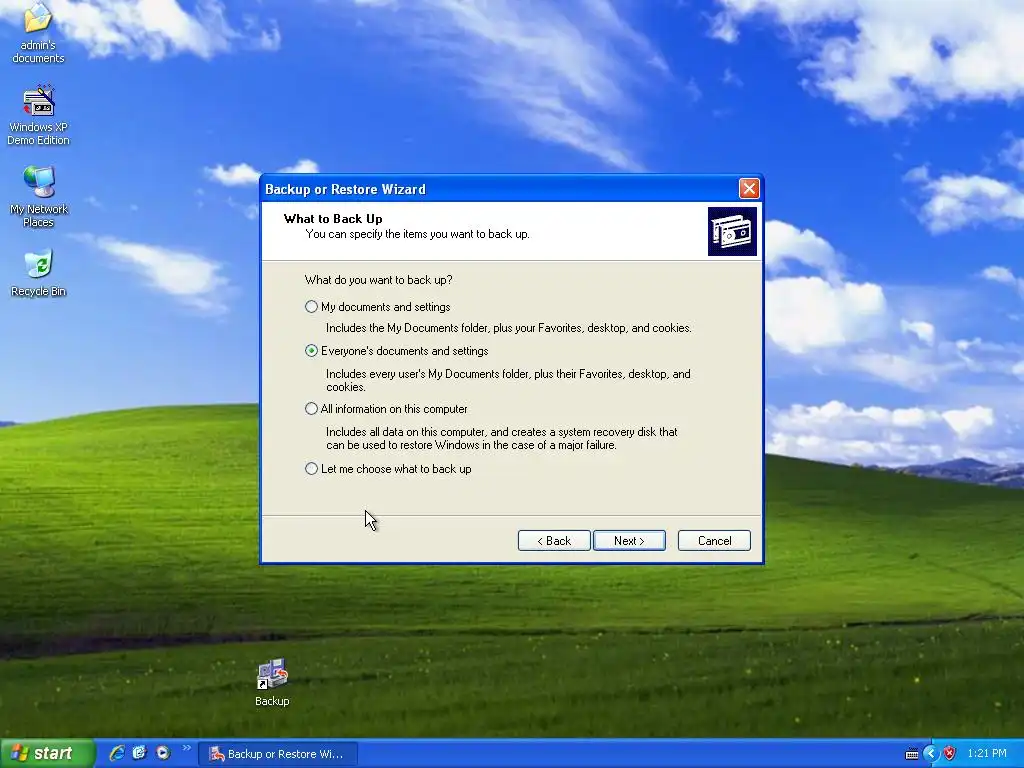Click 'What do you want to back up?' text
Image resolution: width=1024 pixels, height=768 pixels.
coord(378,280)
